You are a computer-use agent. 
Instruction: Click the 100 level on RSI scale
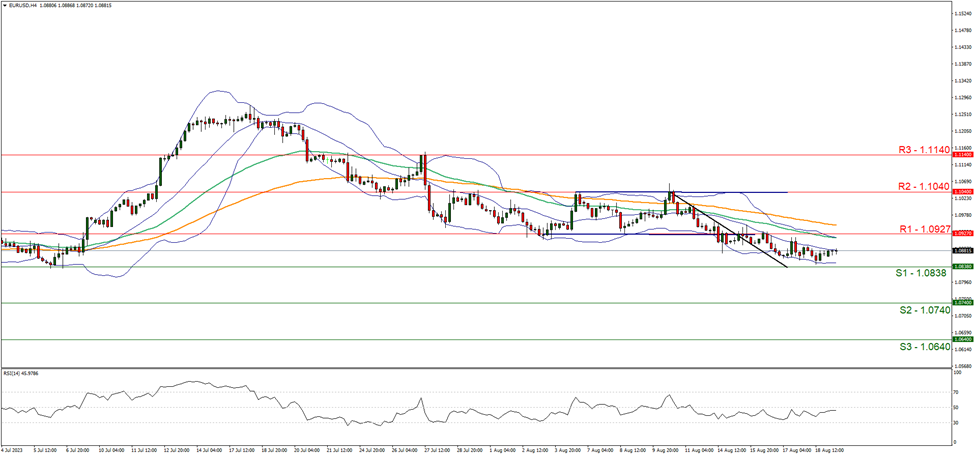957,371
